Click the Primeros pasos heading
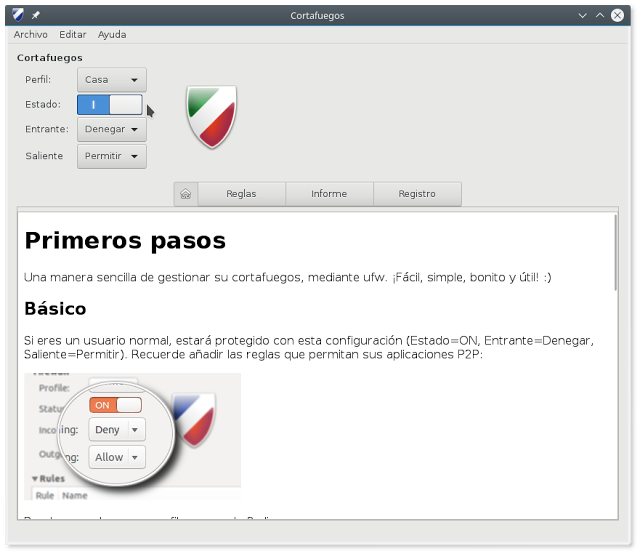Screen dimensions: 640x554 coord(125,240)
